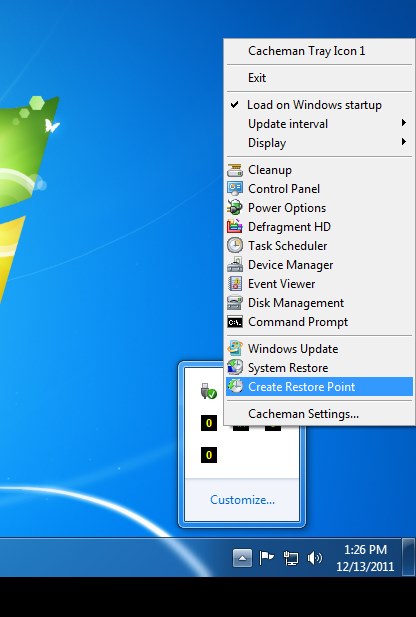The image size is (416, 617).
Task: Click the System Restore icon
Action: (x=235, y=368)
